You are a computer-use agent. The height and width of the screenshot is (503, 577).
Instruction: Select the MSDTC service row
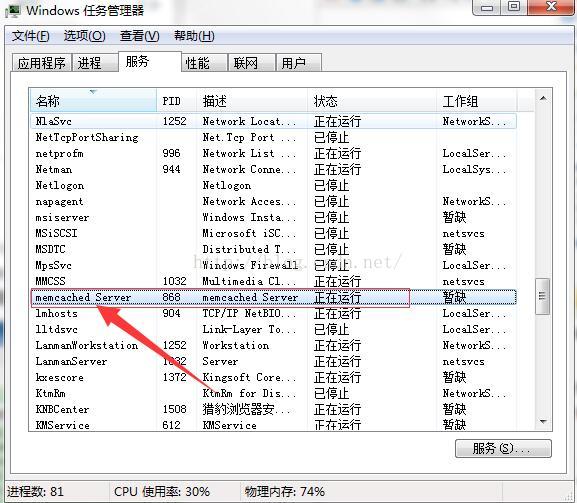(273, 249)
